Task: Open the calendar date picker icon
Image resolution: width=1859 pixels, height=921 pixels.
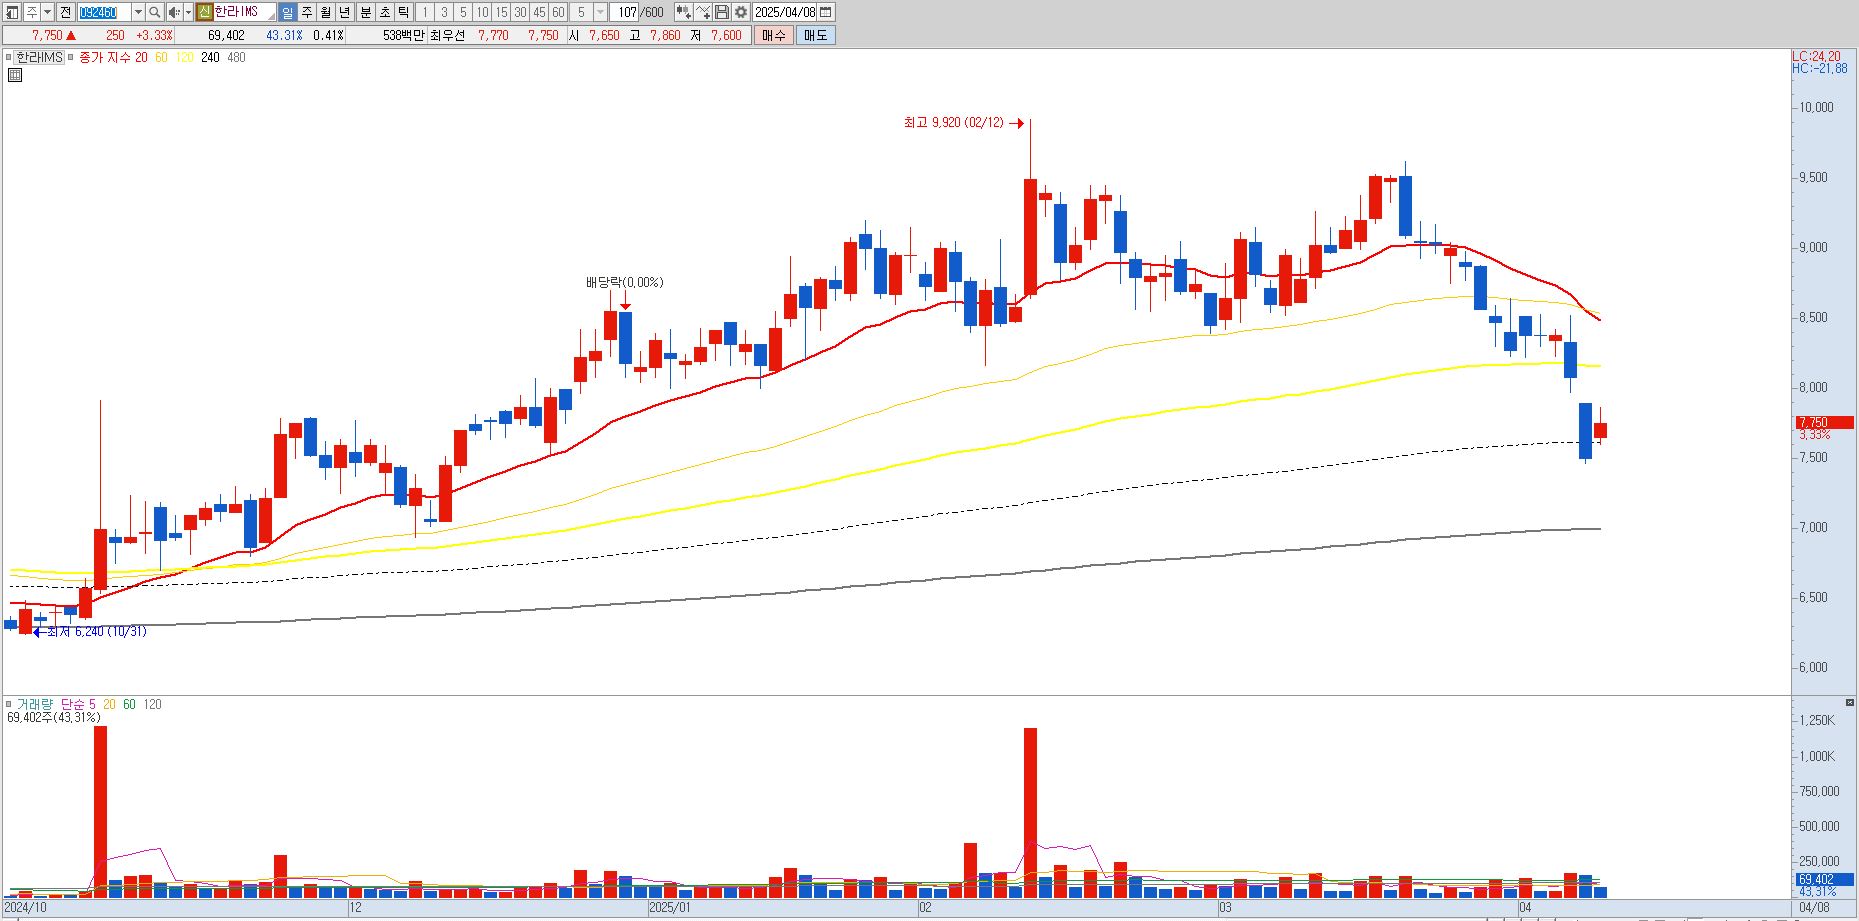Action: [x=826, y=12]
